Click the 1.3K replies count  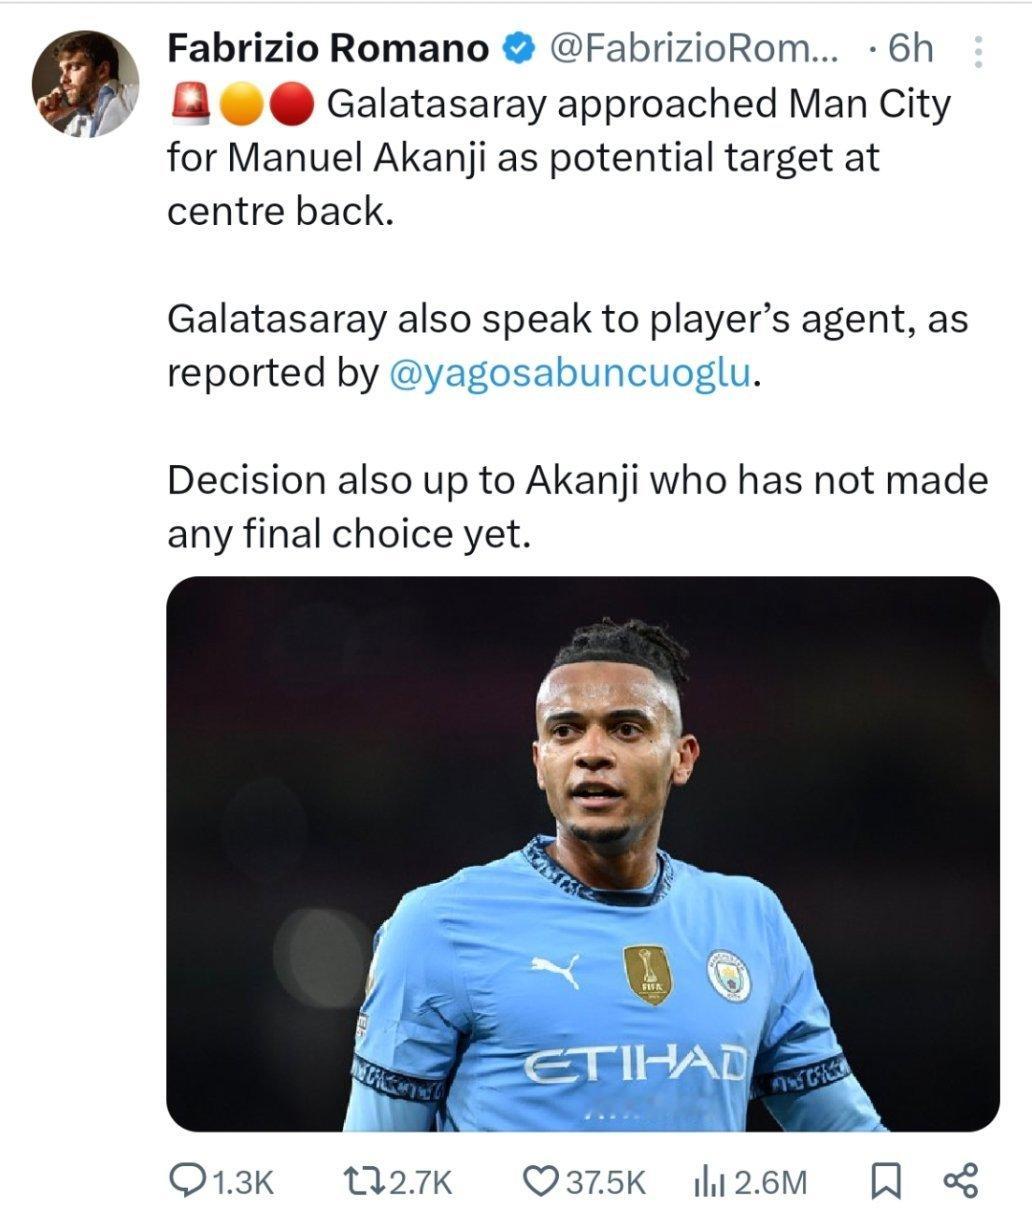point(241,1184)
